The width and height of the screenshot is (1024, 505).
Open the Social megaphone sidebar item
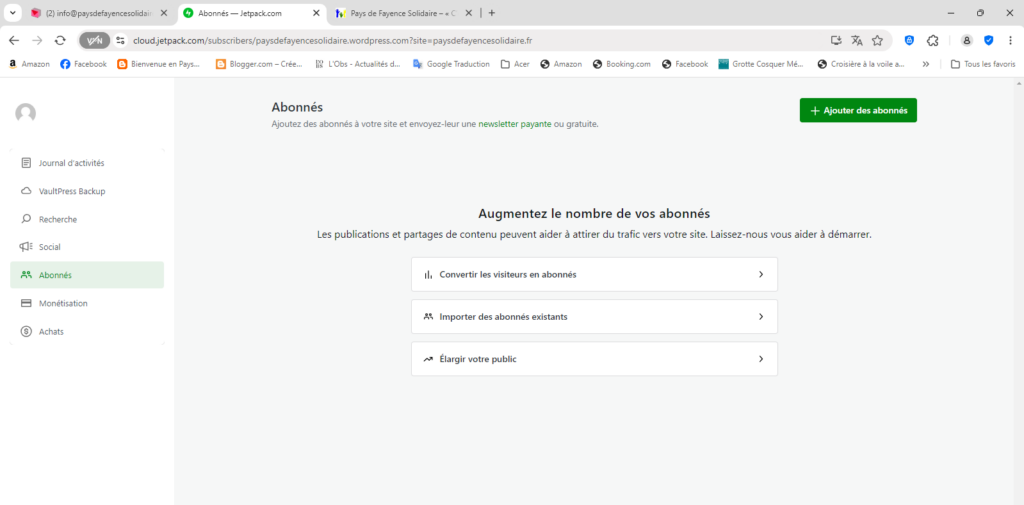tap(50, 247)
